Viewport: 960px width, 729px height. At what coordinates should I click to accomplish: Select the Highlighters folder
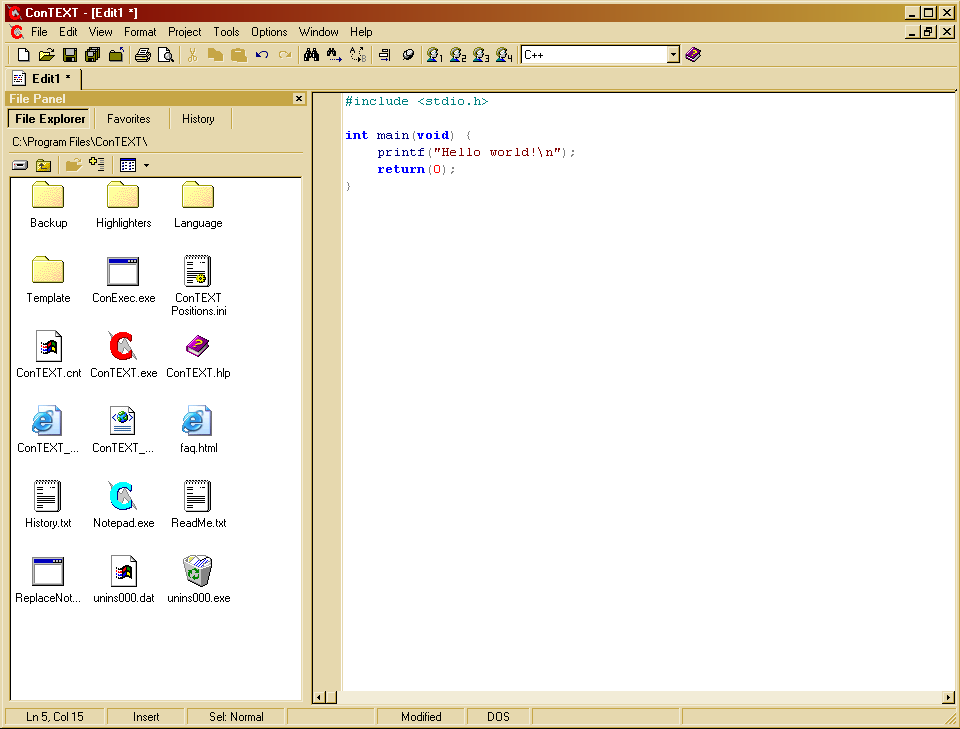tap(123, 206)
